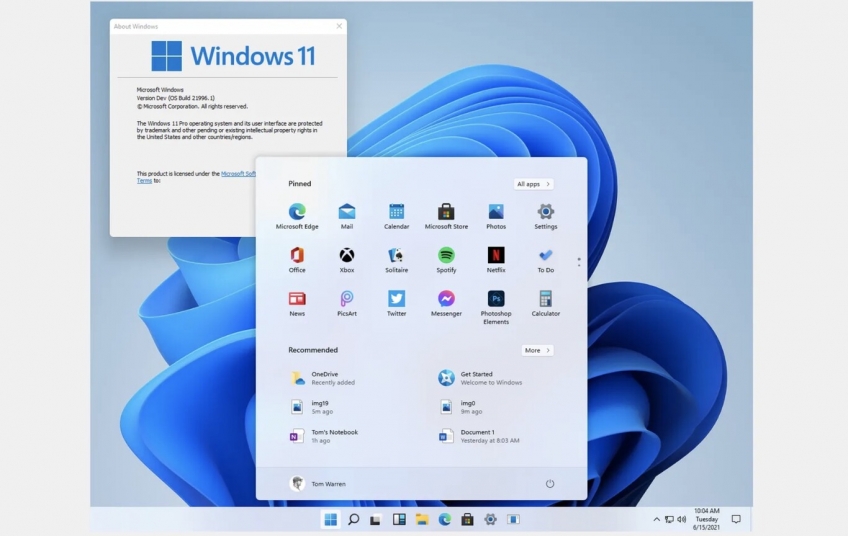Launch Messenger from pinned apps
Viewport: 848px width, 536px height.
click(x=446, y=299)
